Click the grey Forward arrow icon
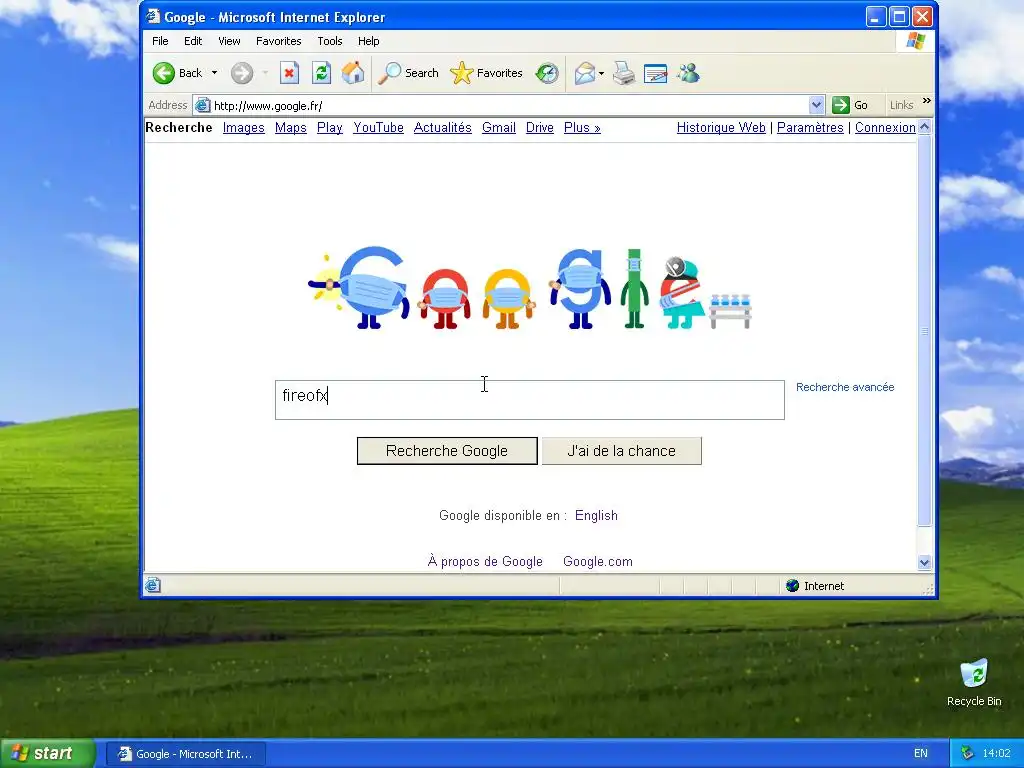The image size is (1024, 768). pyautogui.click(x=242, y=73)
